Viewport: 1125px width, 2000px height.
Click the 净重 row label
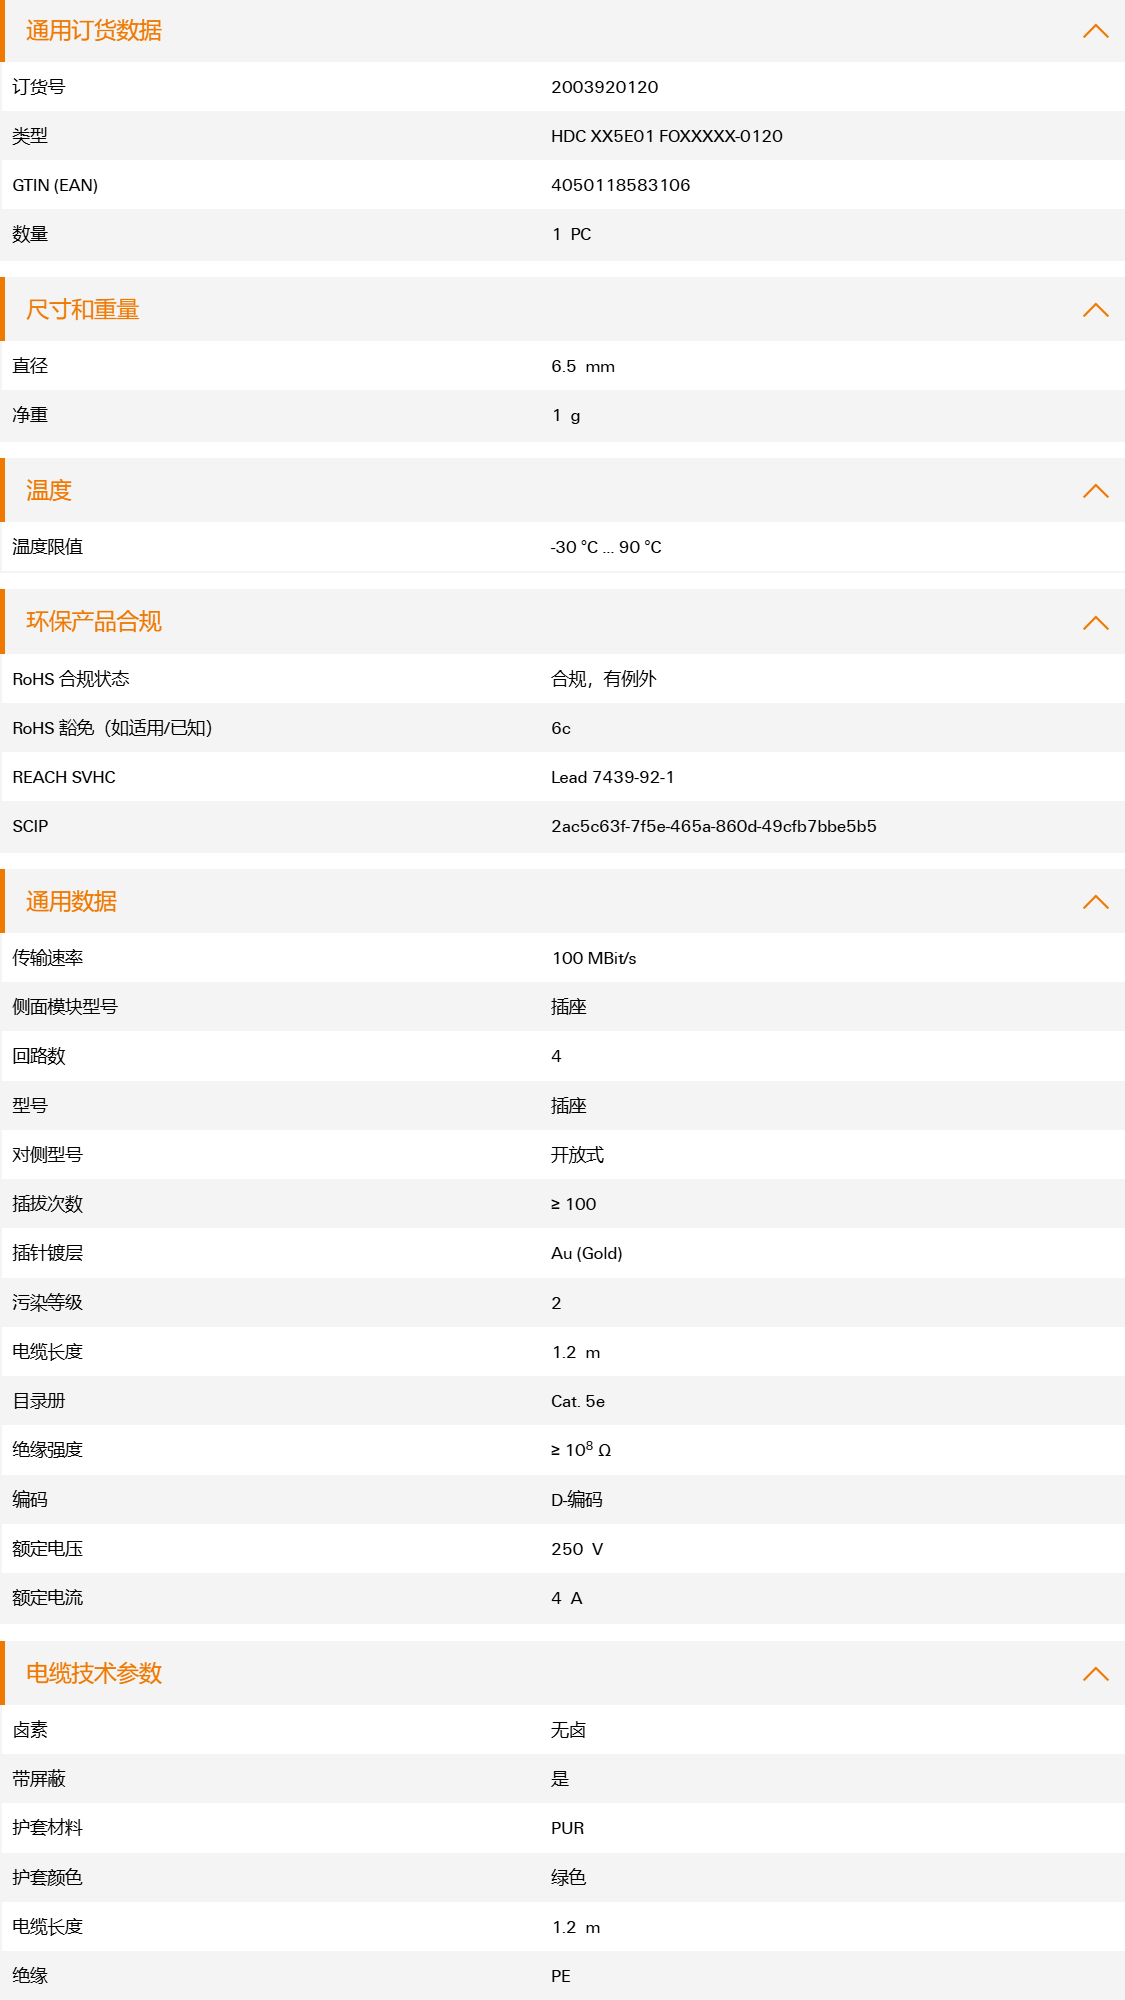30,415
